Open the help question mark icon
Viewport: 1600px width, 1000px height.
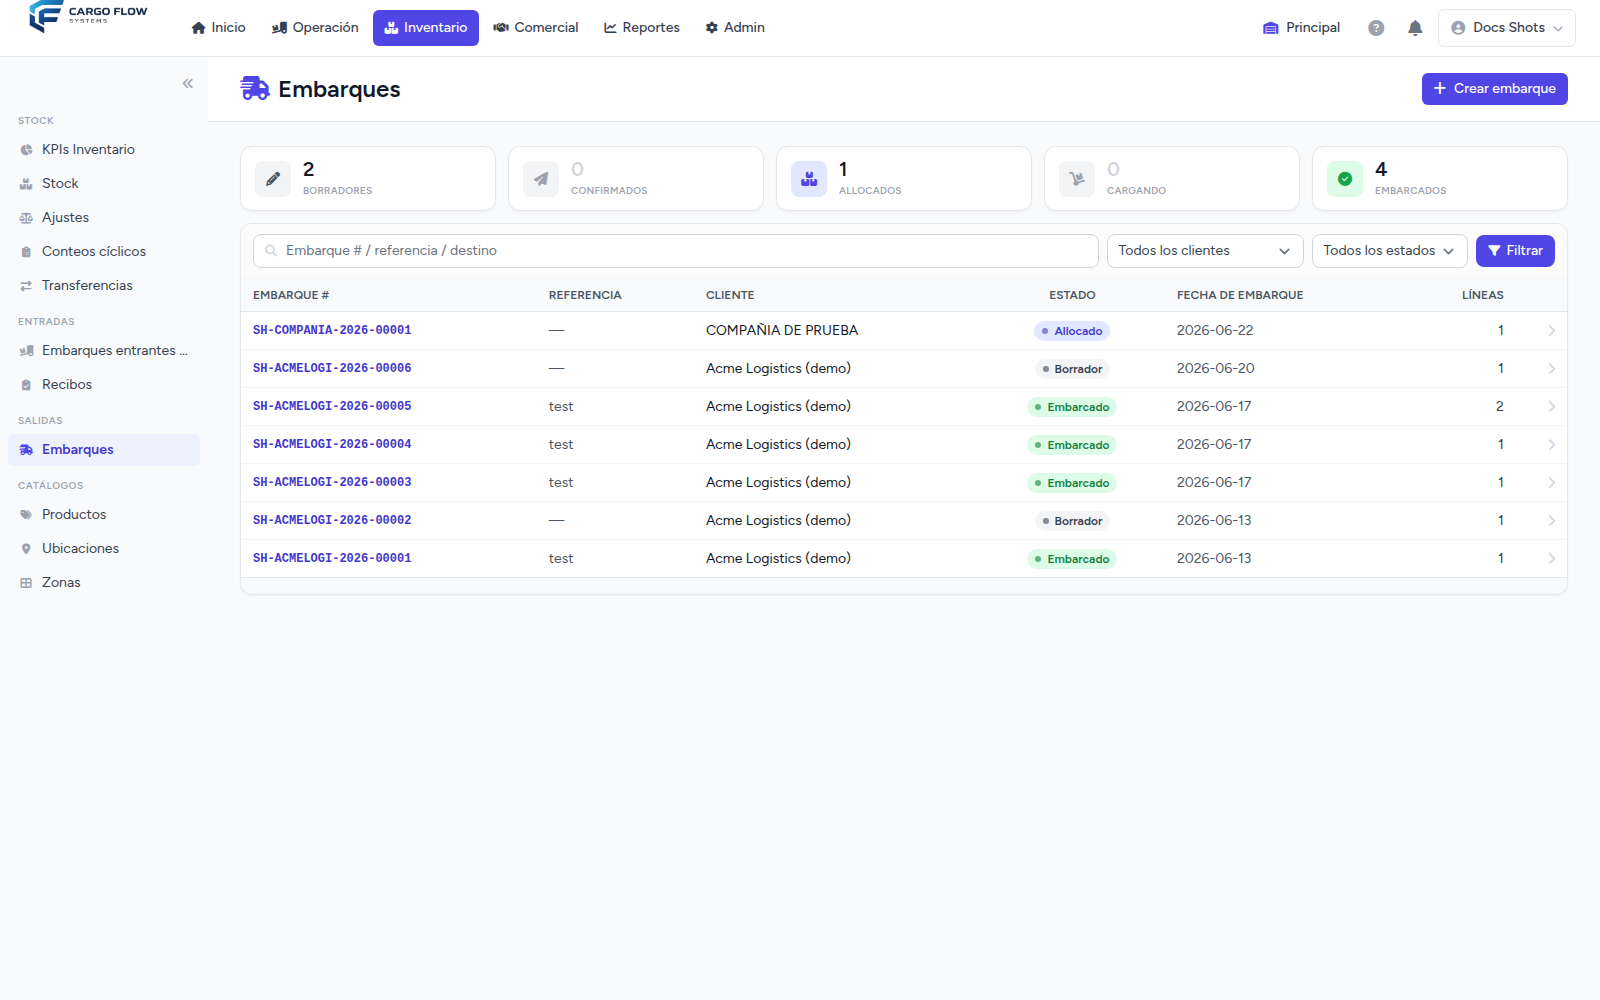(x=1376, y=28)
